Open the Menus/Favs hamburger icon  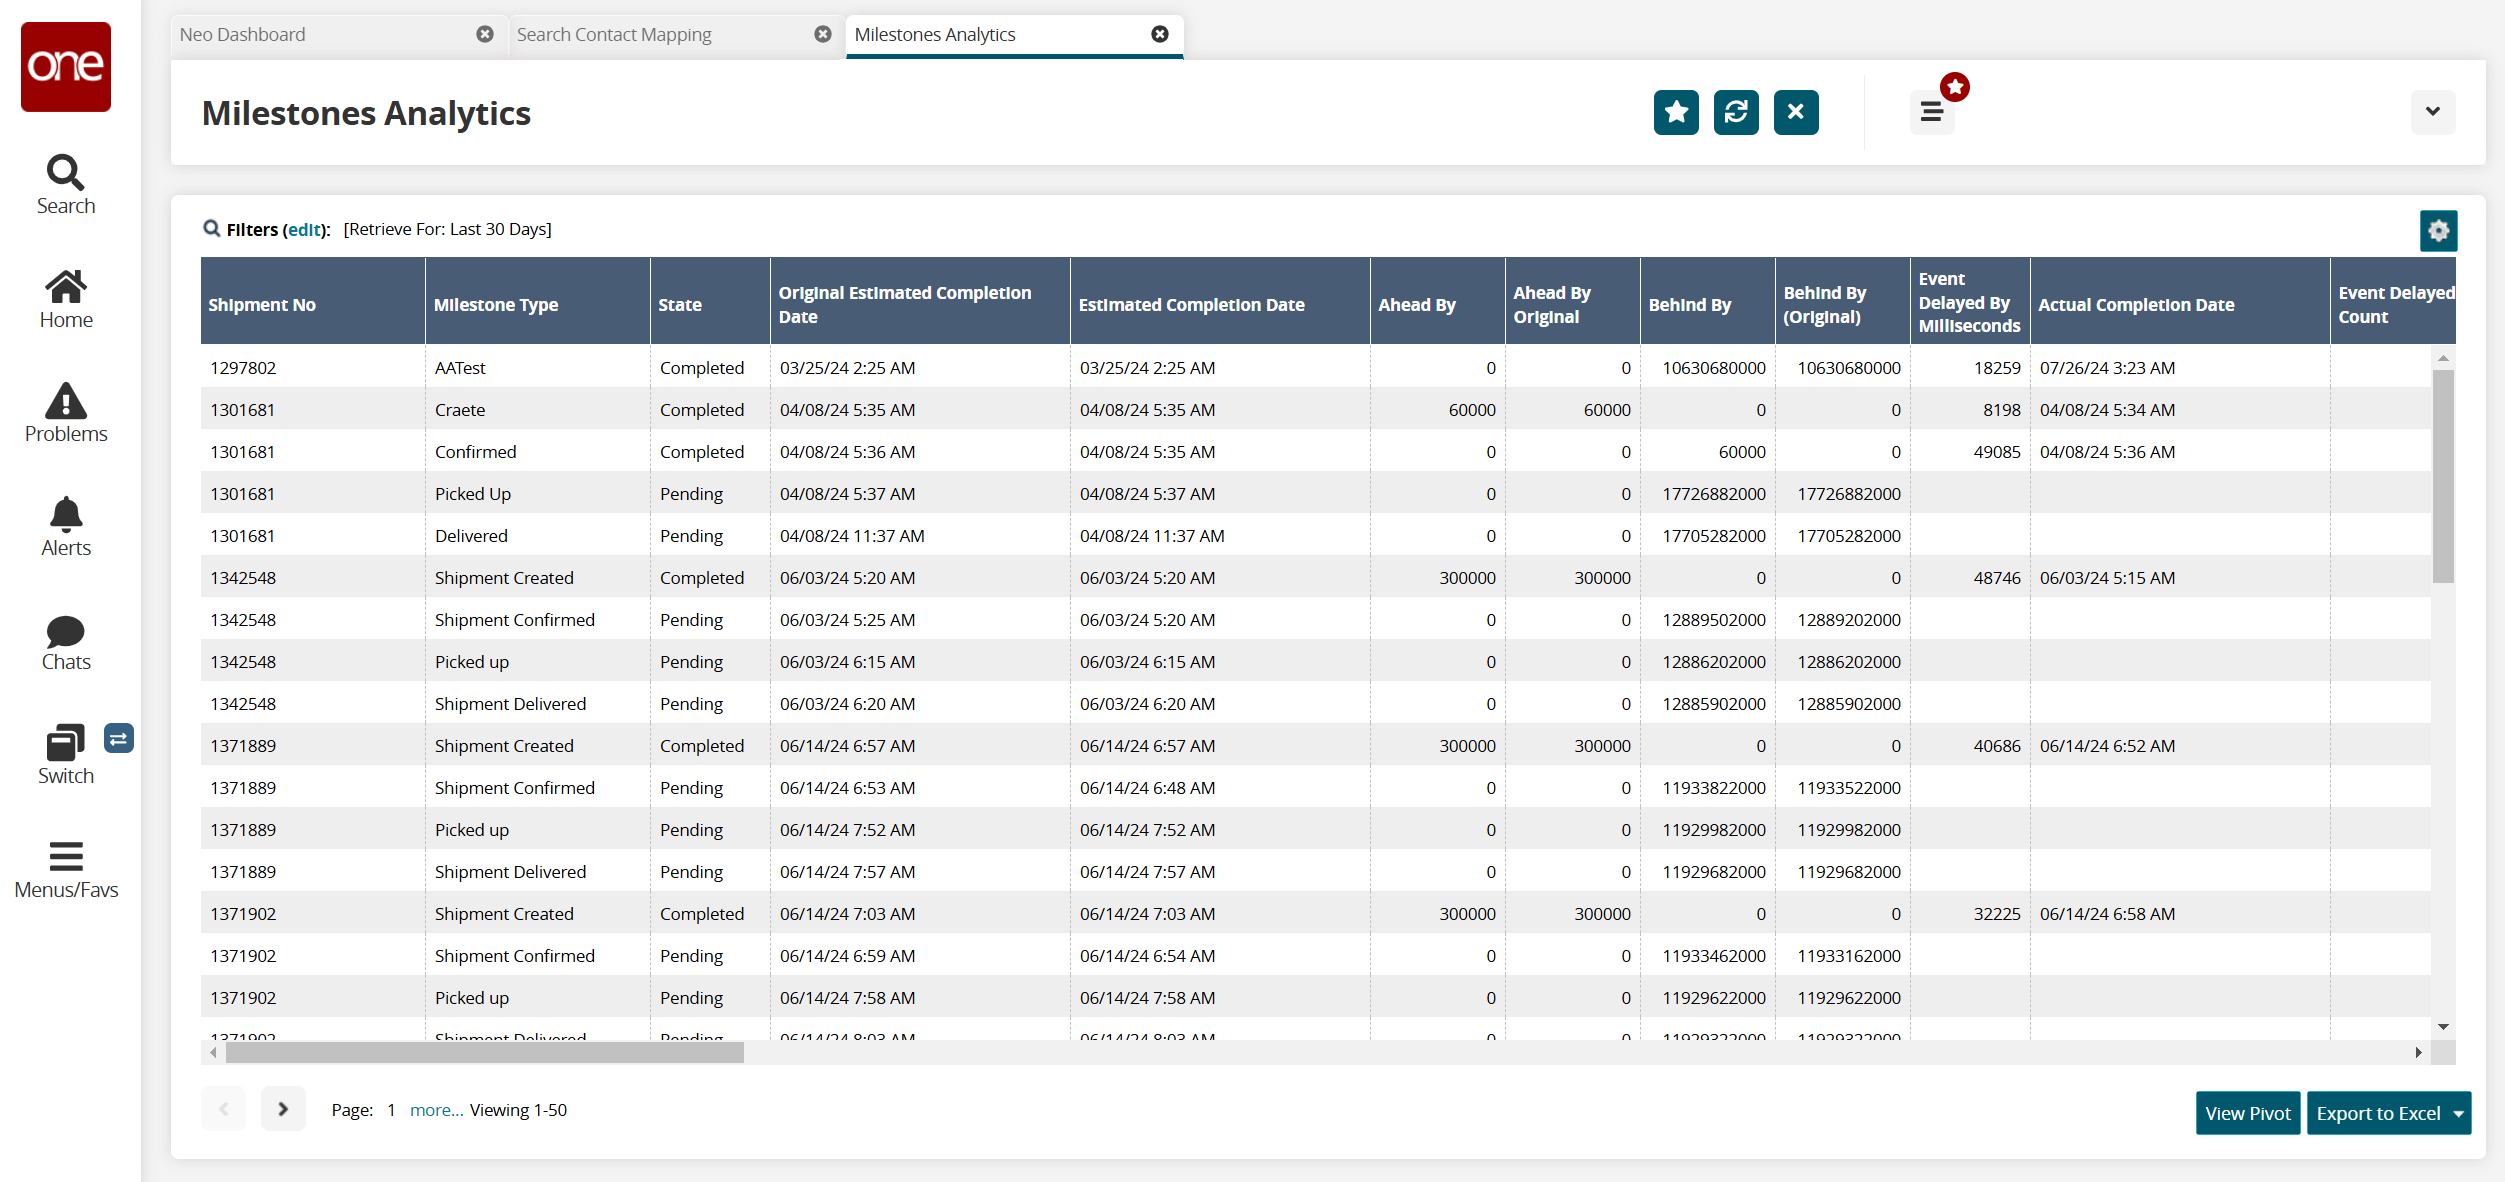tap(66, 869)
